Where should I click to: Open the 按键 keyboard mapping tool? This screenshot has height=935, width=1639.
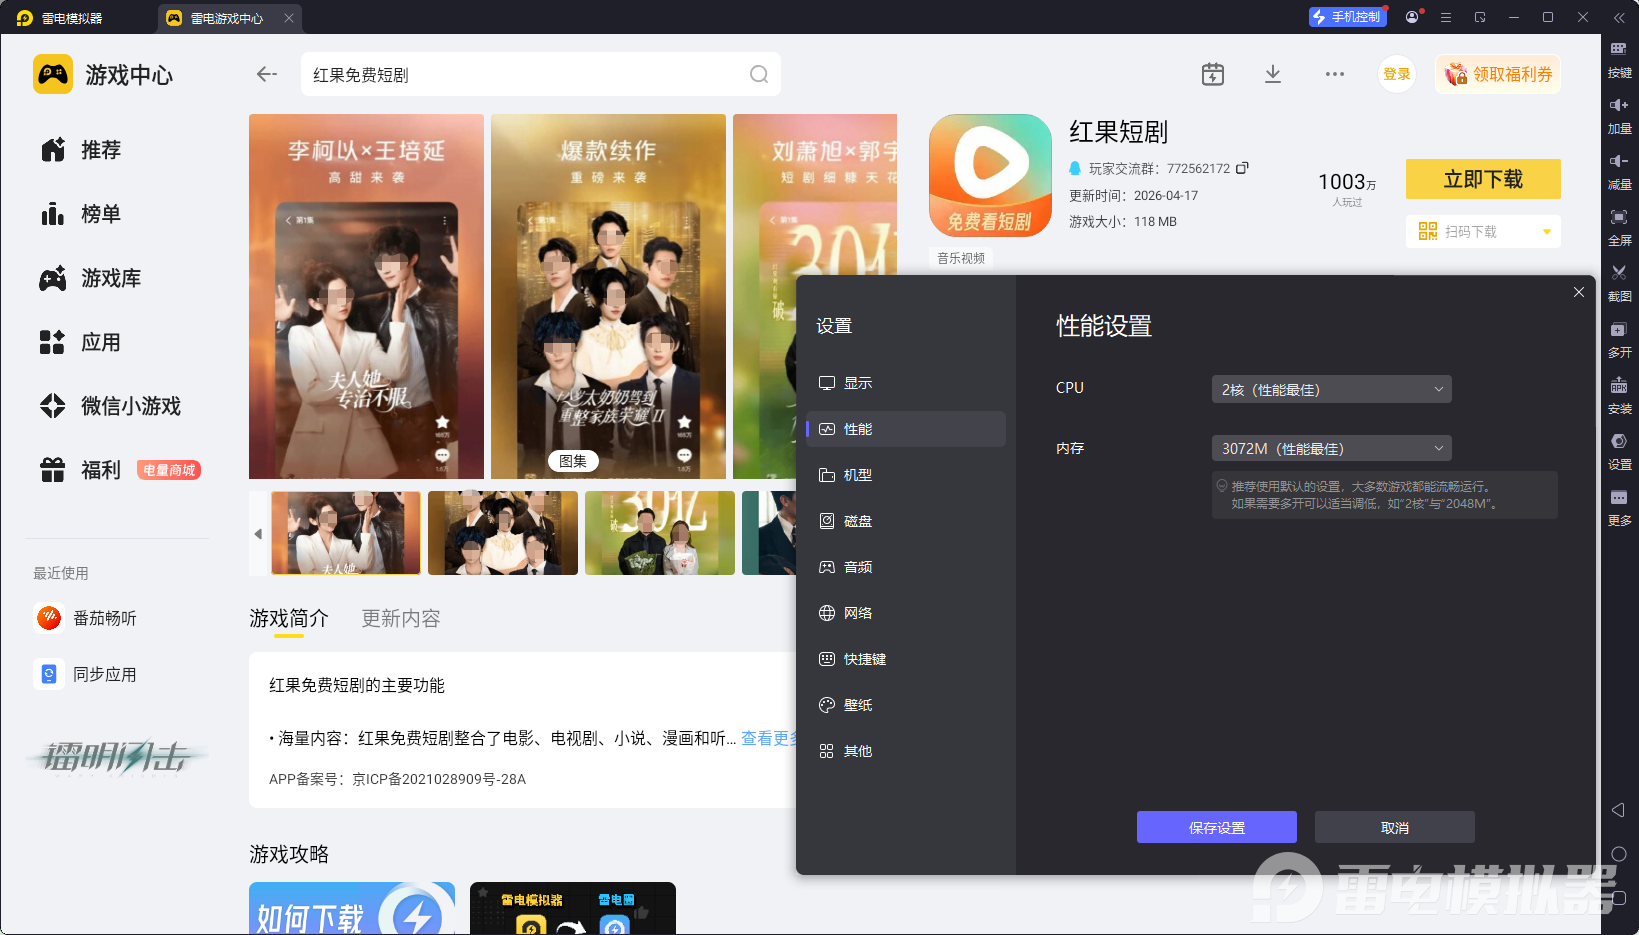[x=1619, y=59]
